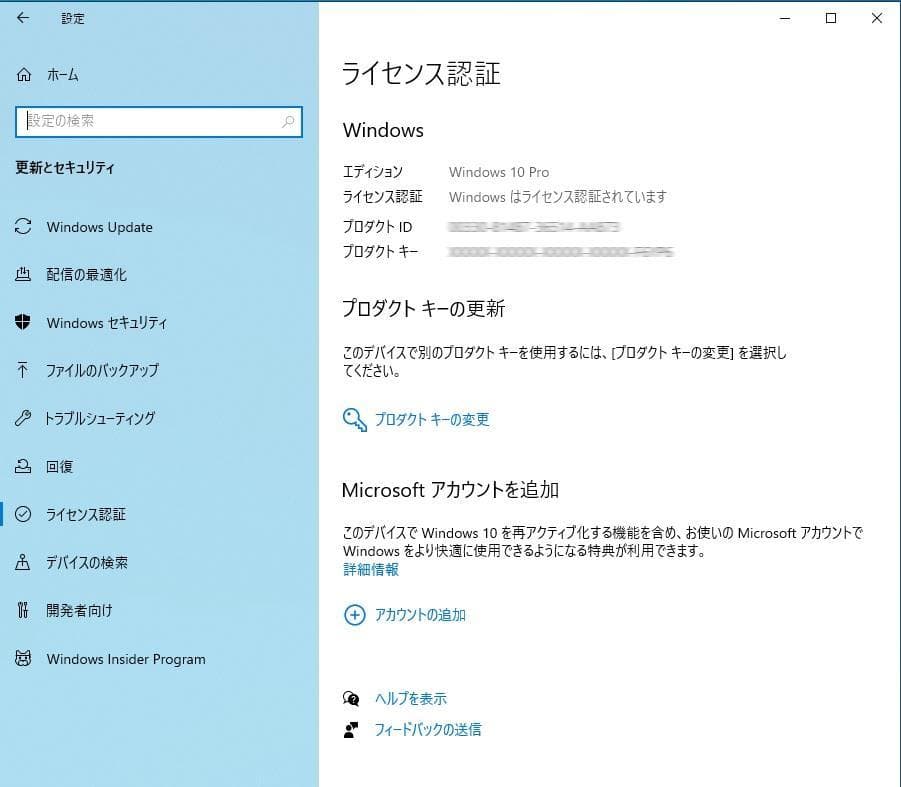Click the ライセンス認証 page title
The image size is (901, 787).
421,74
